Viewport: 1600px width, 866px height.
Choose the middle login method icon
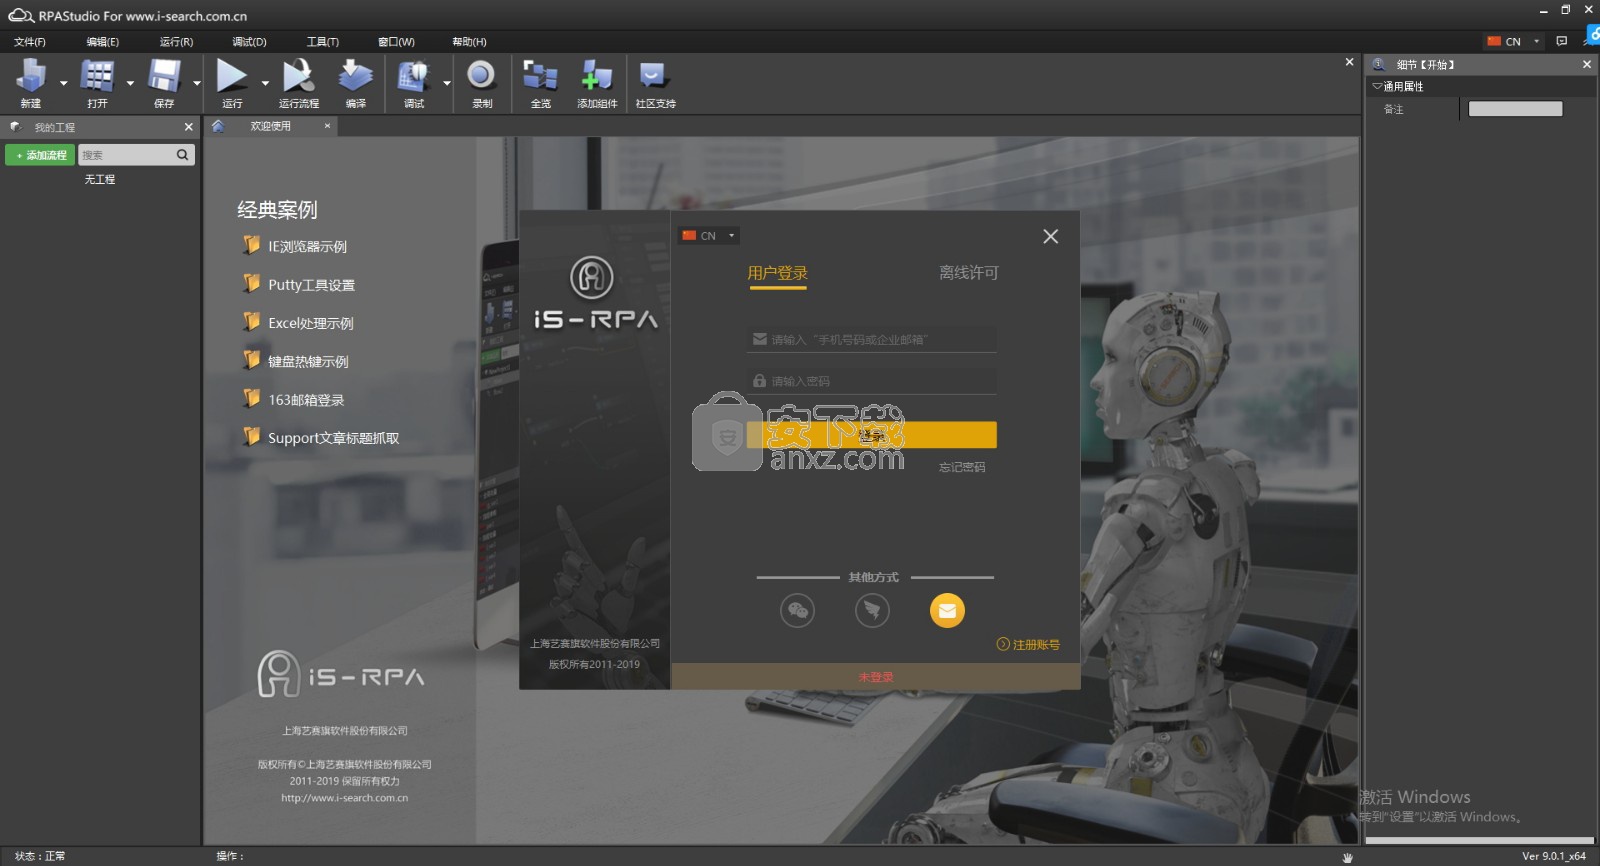872,610
